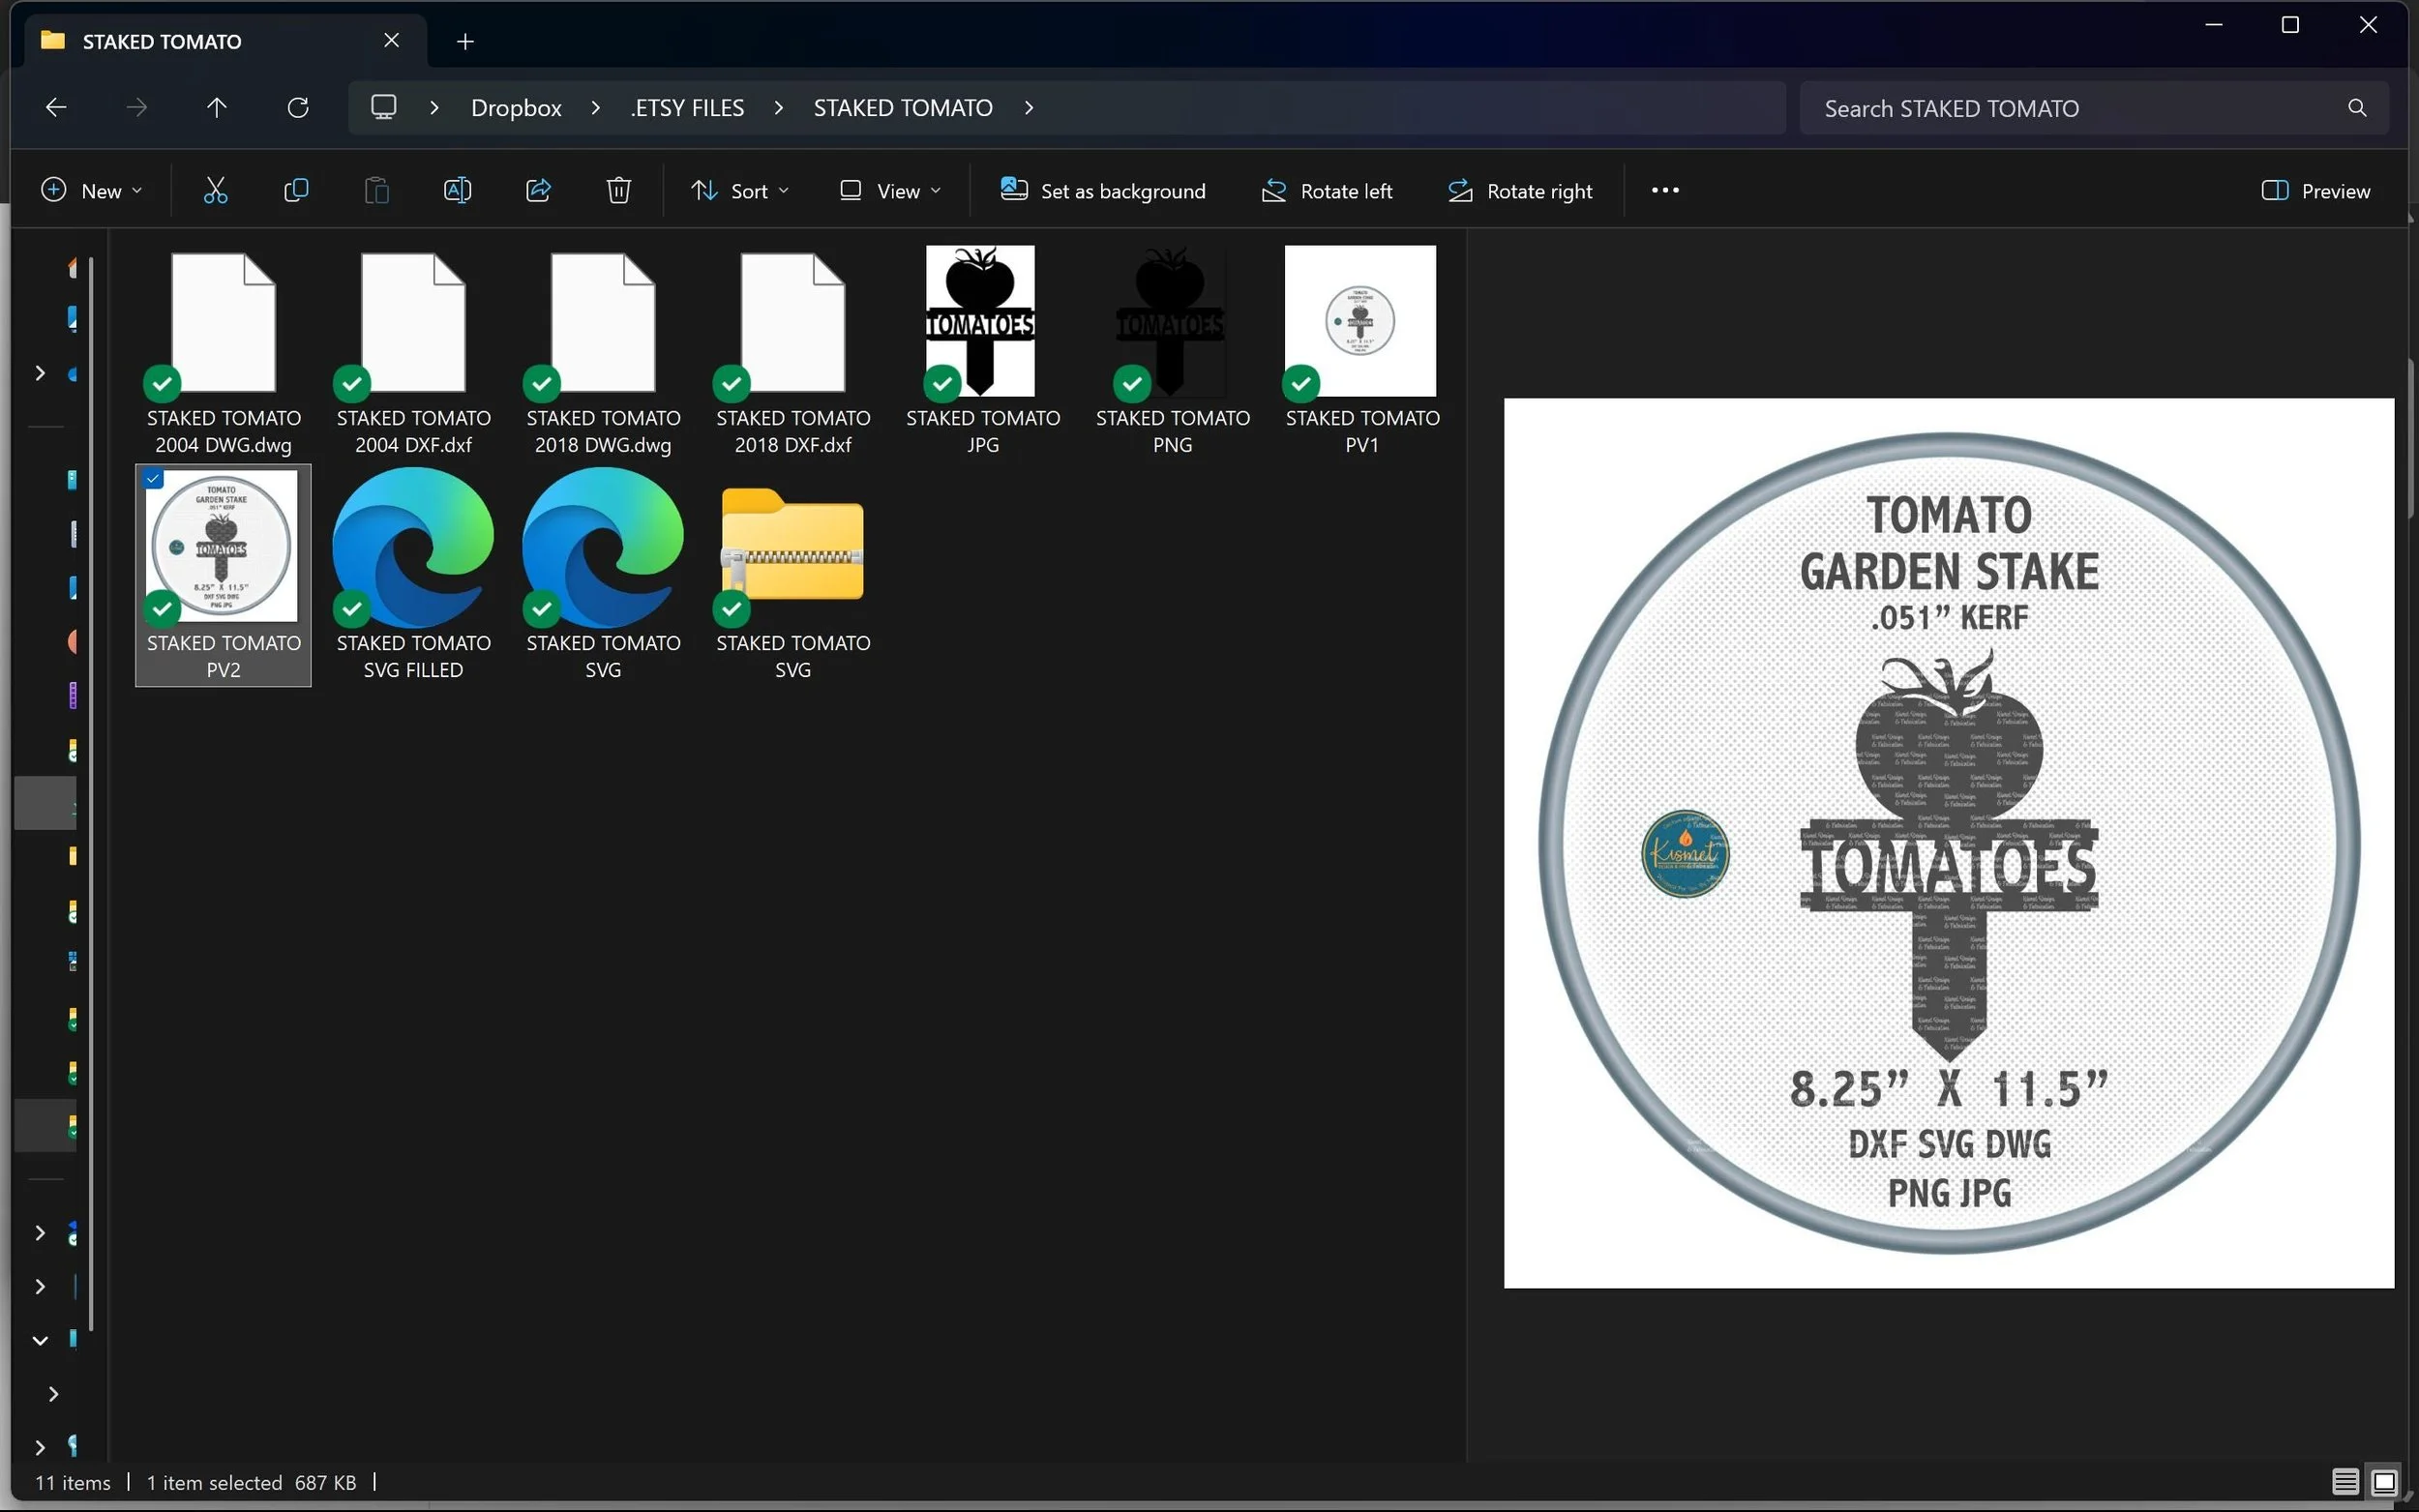Open the View dropdown

click(x=890, y=190)
